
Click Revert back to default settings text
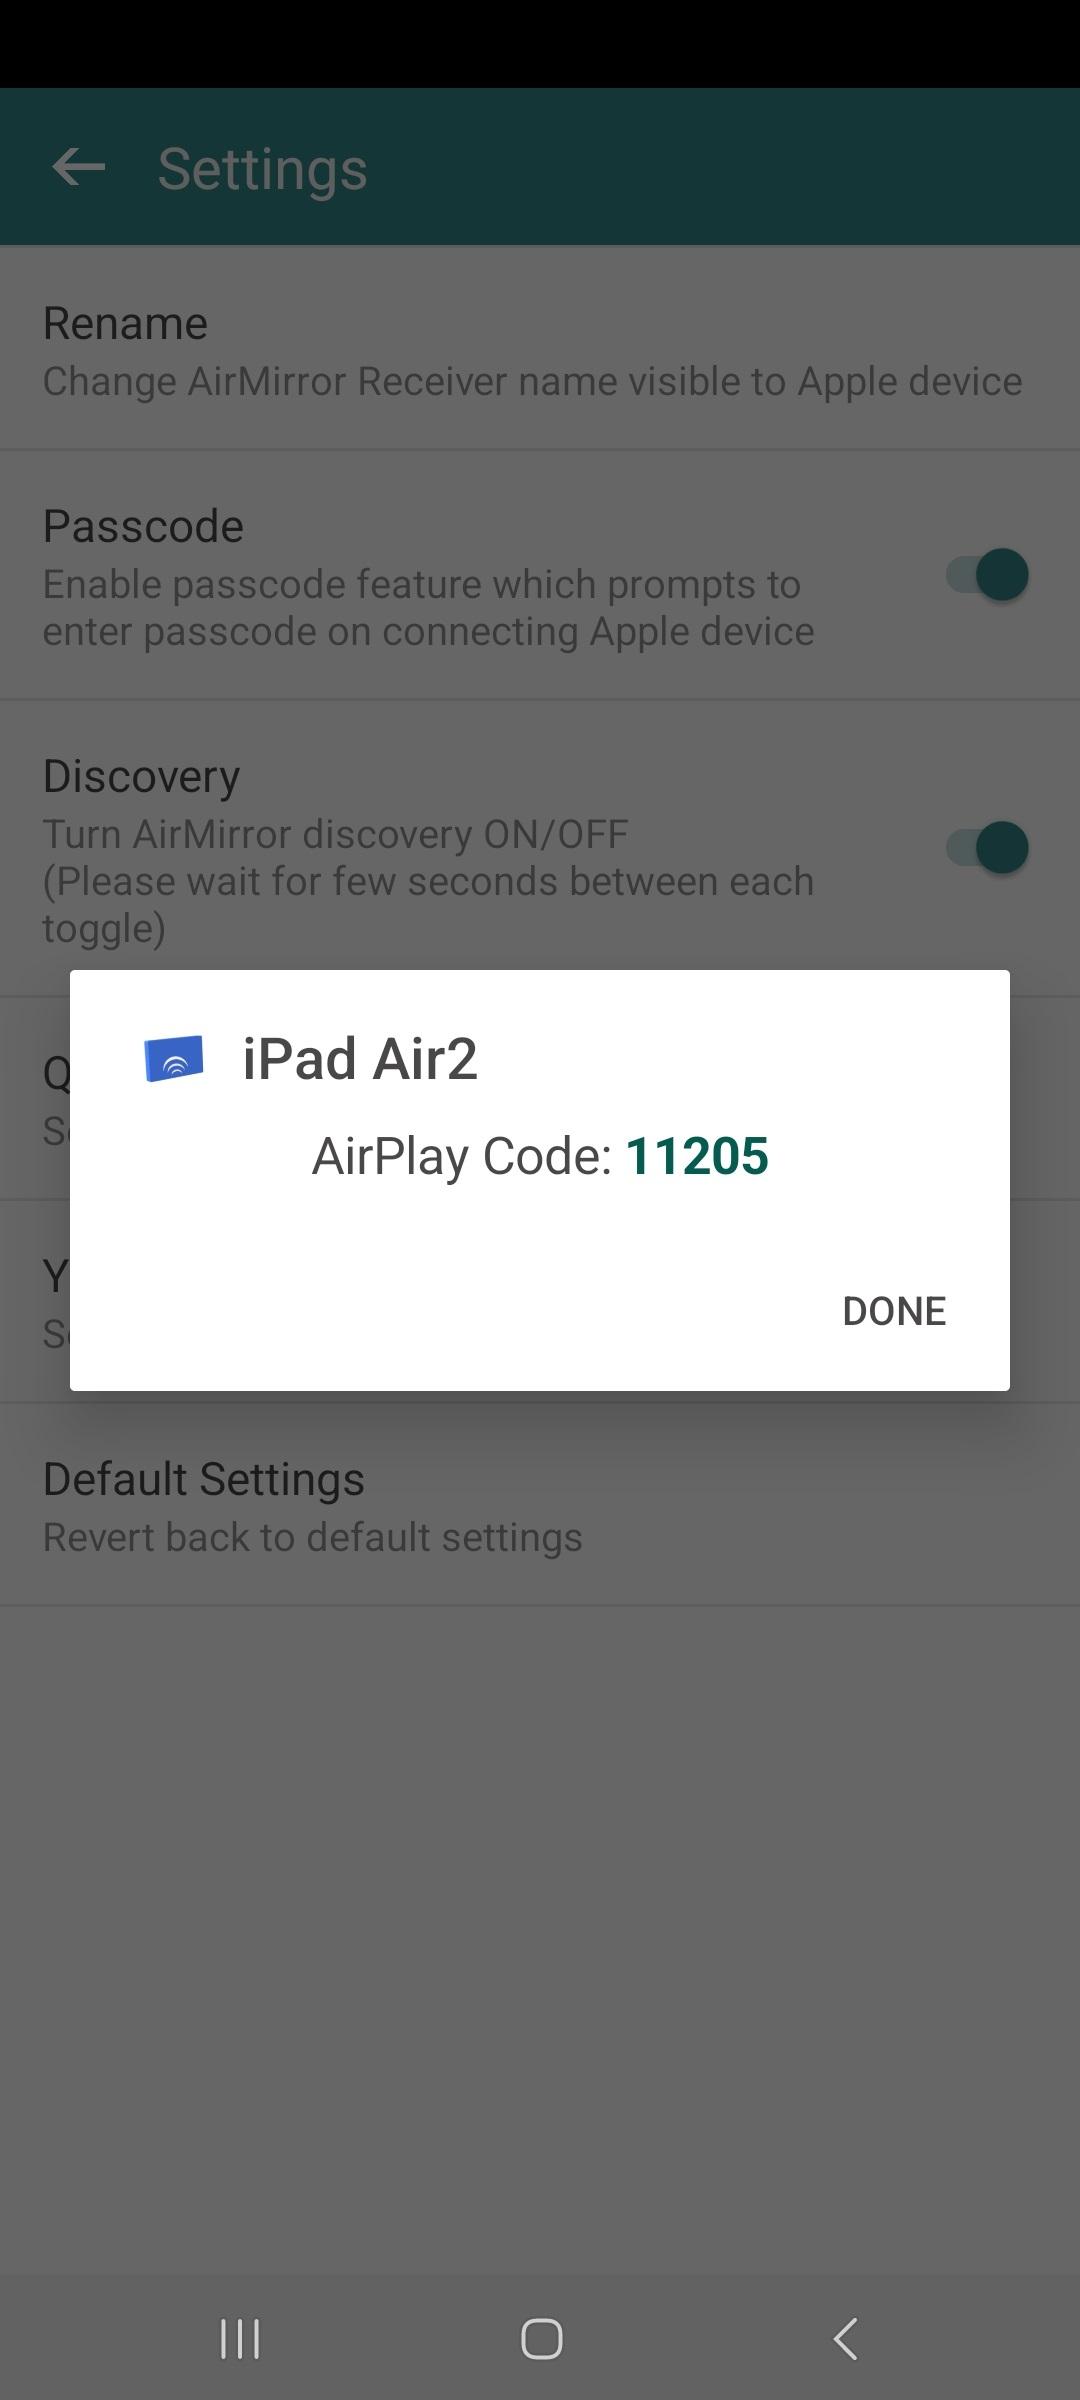(313, 1537)
